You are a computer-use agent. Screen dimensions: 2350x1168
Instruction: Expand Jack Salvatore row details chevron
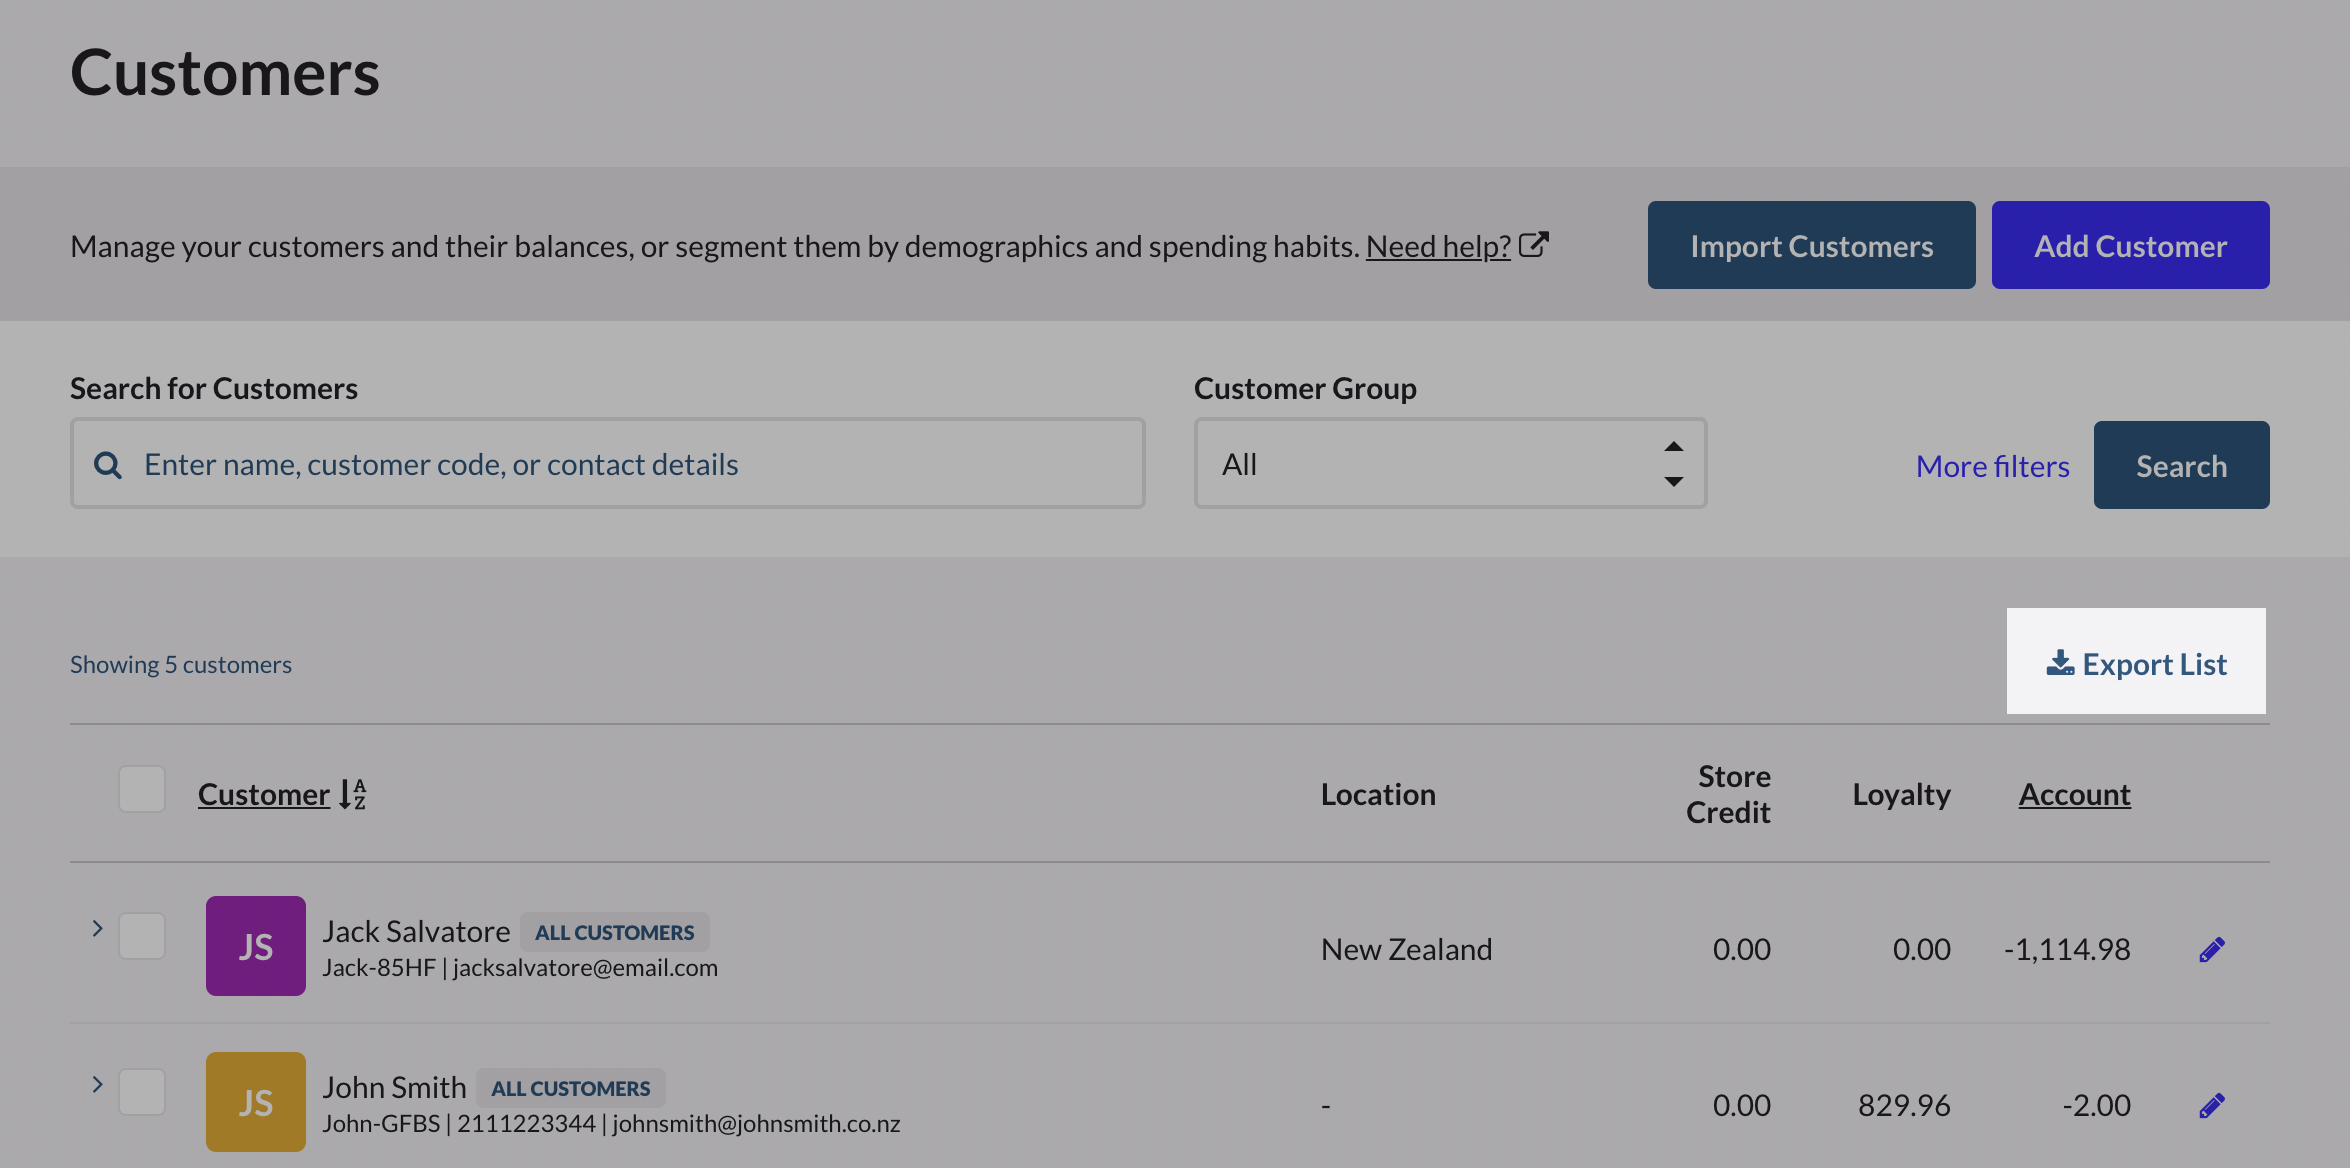coord(97,928)
